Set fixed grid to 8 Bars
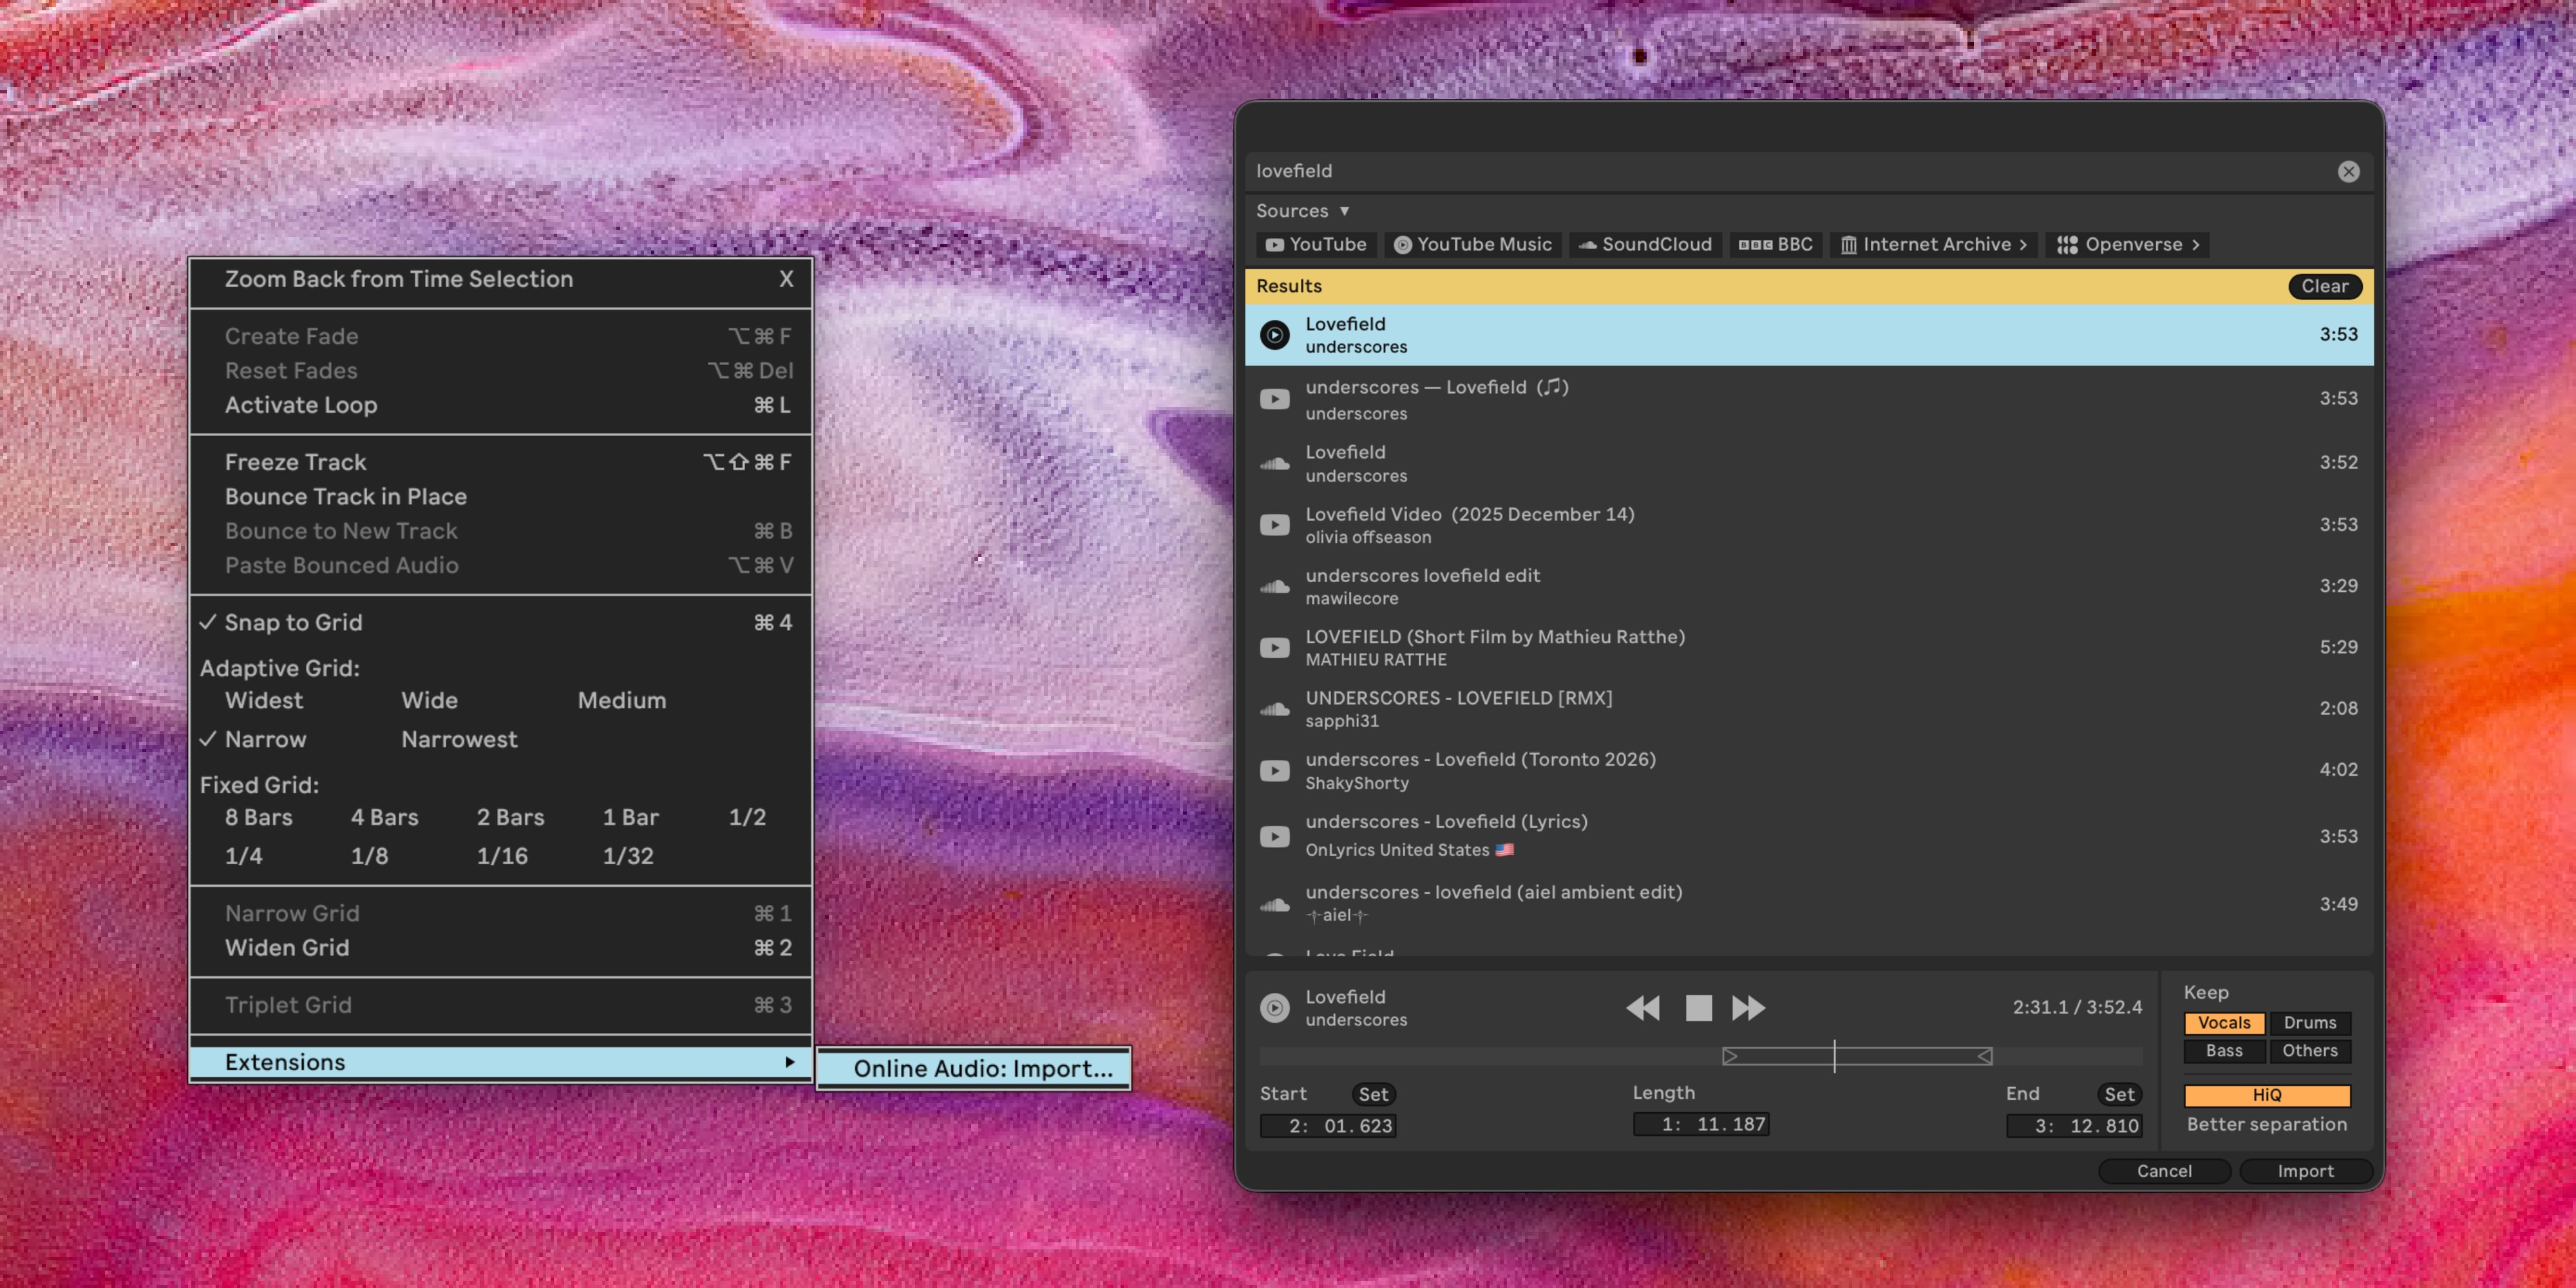2576x1288 pixels. [x=259, y=817]
